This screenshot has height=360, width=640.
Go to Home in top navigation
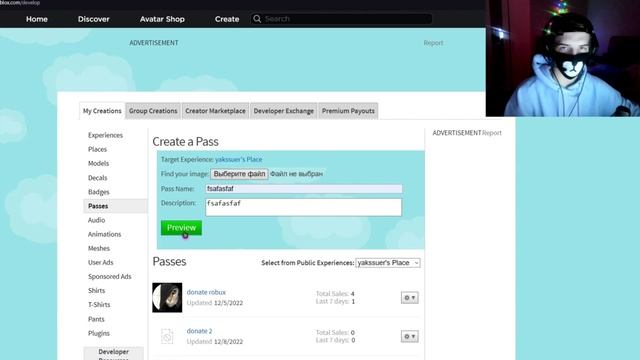[37, 19]
